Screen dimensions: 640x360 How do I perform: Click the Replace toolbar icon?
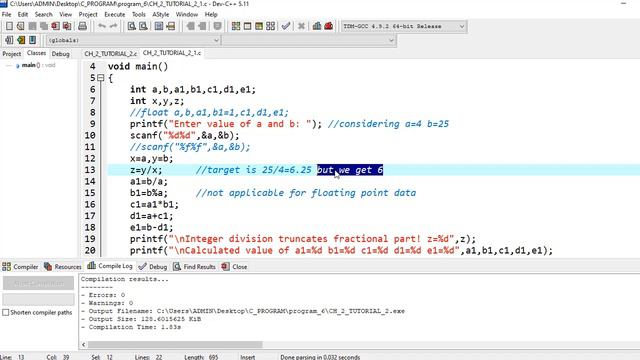pos(143,27)
